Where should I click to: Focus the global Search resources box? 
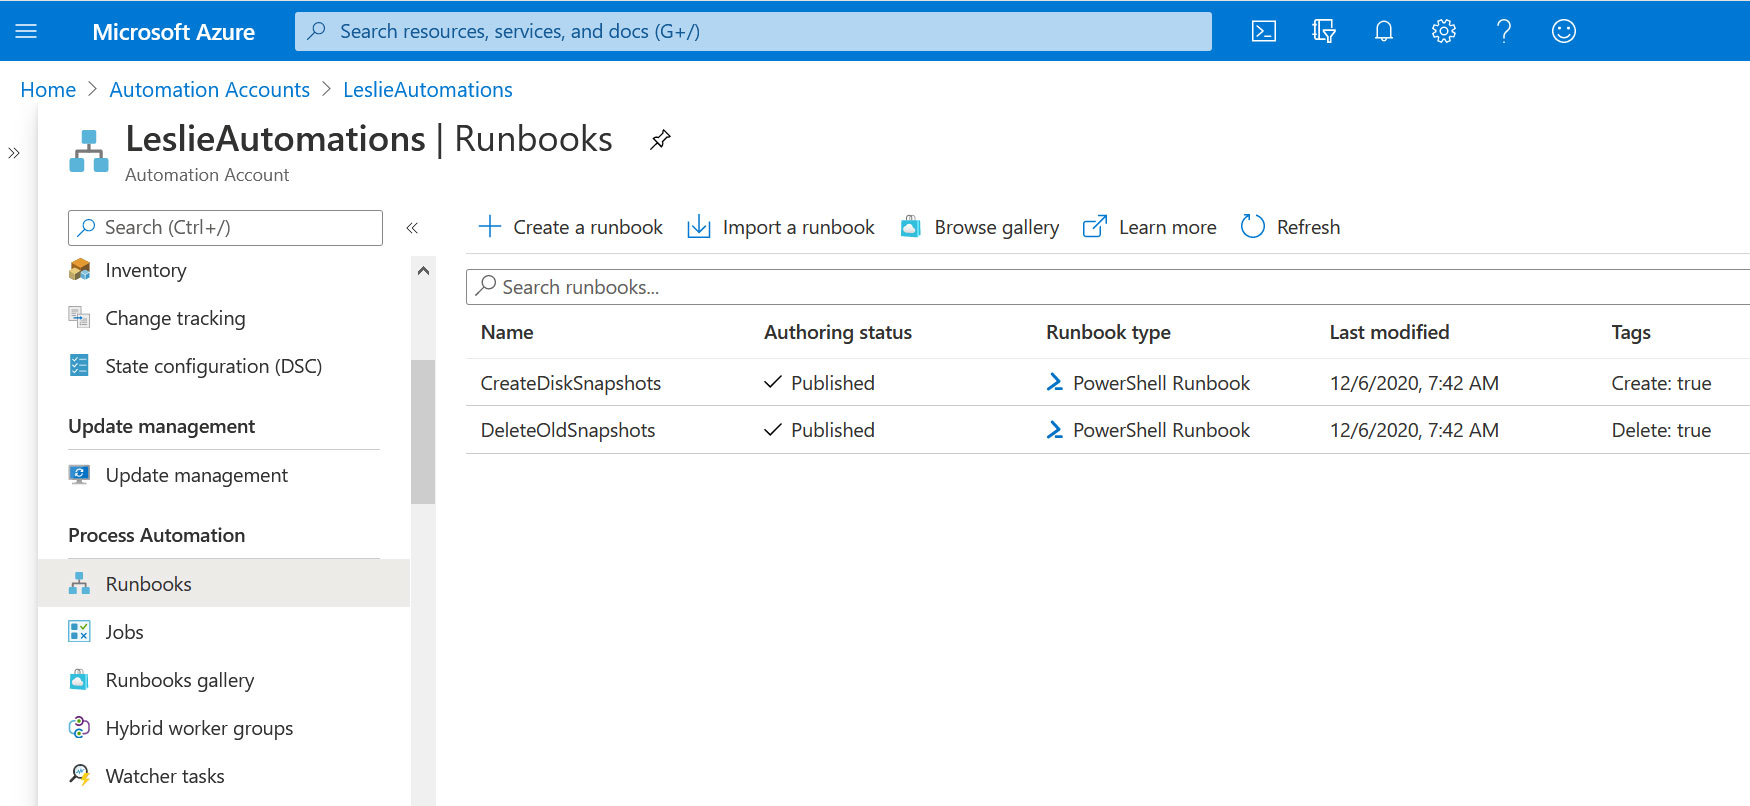(x=753, y=31)
